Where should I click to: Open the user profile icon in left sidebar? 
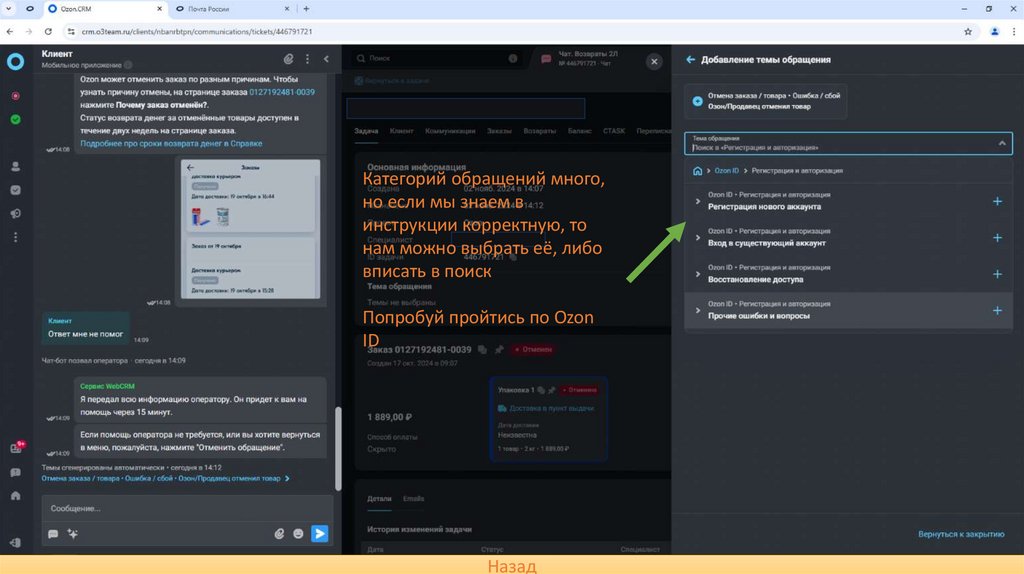[16, 167]
